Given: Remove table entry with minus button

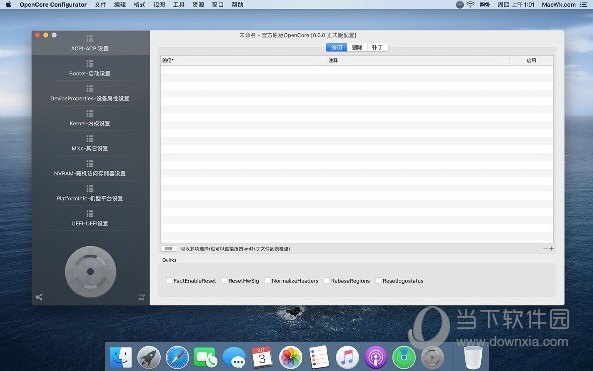Looking at the screenshot, I should pyautogui.click(x=546, y=248).
